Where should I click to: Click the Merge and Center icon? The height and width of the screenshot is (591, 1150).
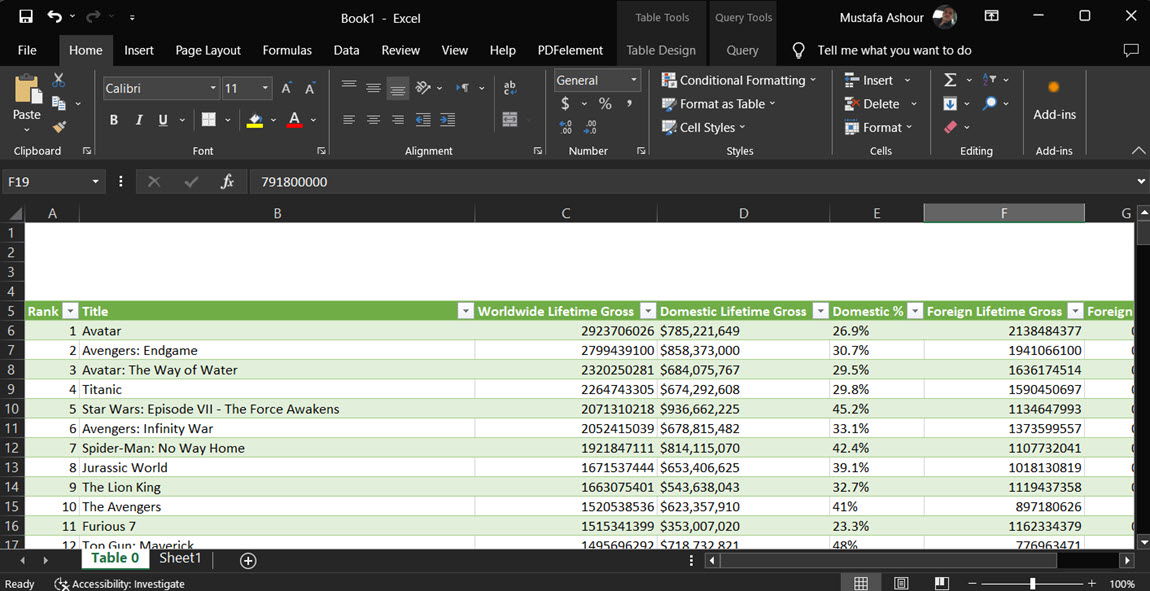point(510,120)
